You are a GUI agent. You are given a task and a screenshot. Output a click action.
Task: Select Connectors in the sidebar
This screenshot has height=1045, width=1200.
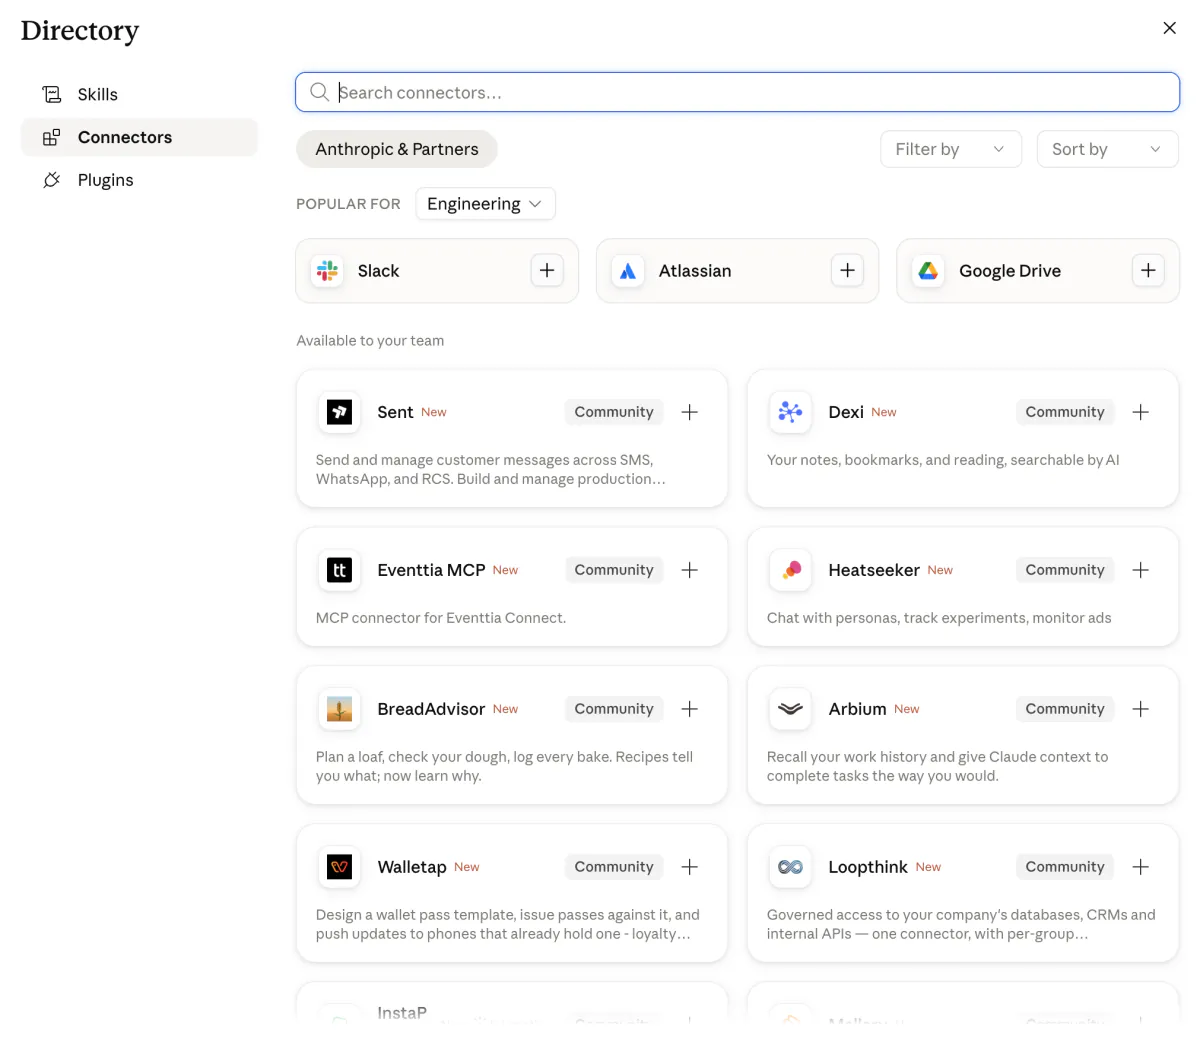pyautogui.click(x=139, y=137)
